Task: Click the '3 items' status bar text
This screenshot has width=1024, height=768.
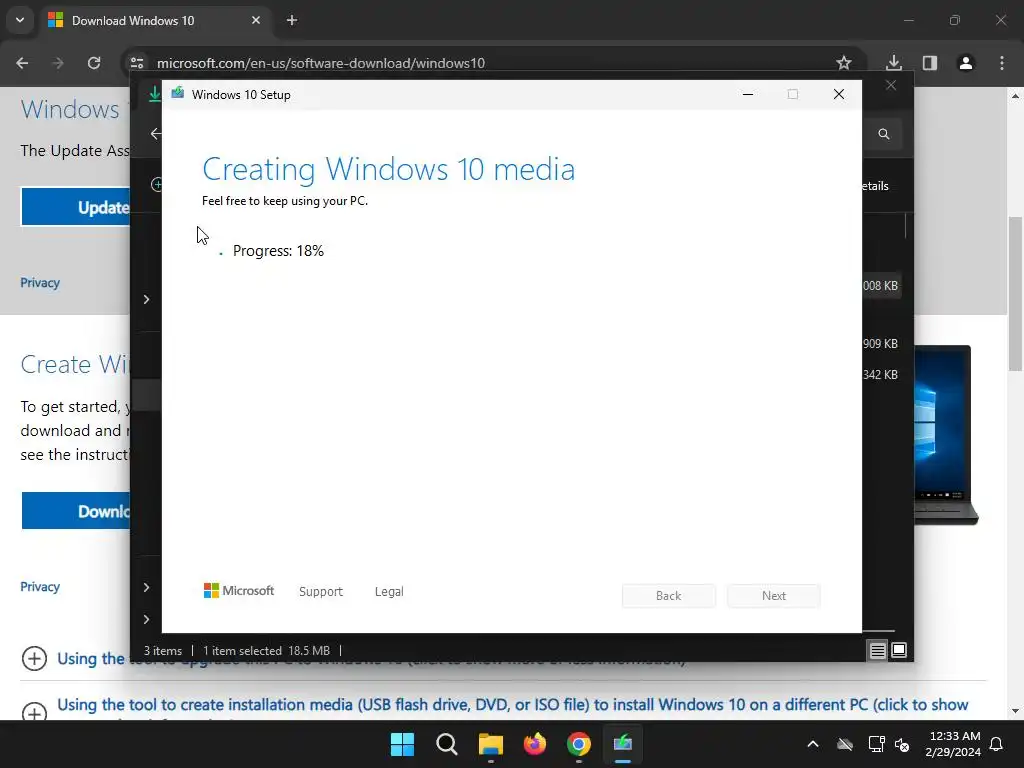Action: tap(163, 650)
